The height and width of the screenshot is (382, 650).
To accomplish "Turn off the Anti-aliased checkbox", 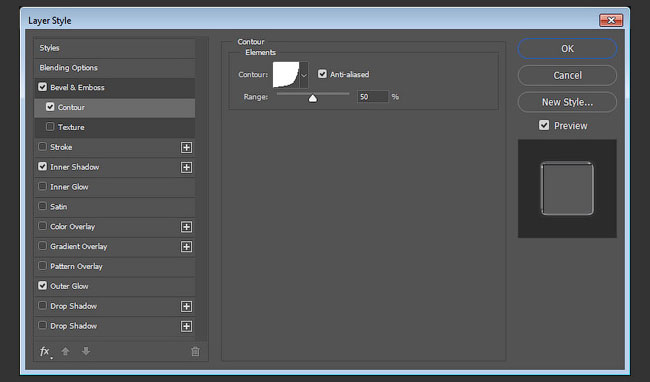I will (x=322, y=74).
